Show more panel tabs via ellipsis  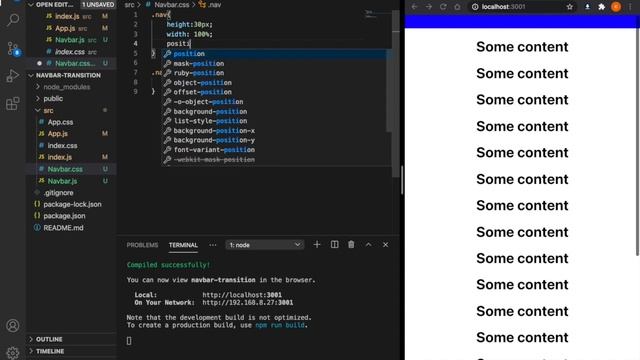213,245
